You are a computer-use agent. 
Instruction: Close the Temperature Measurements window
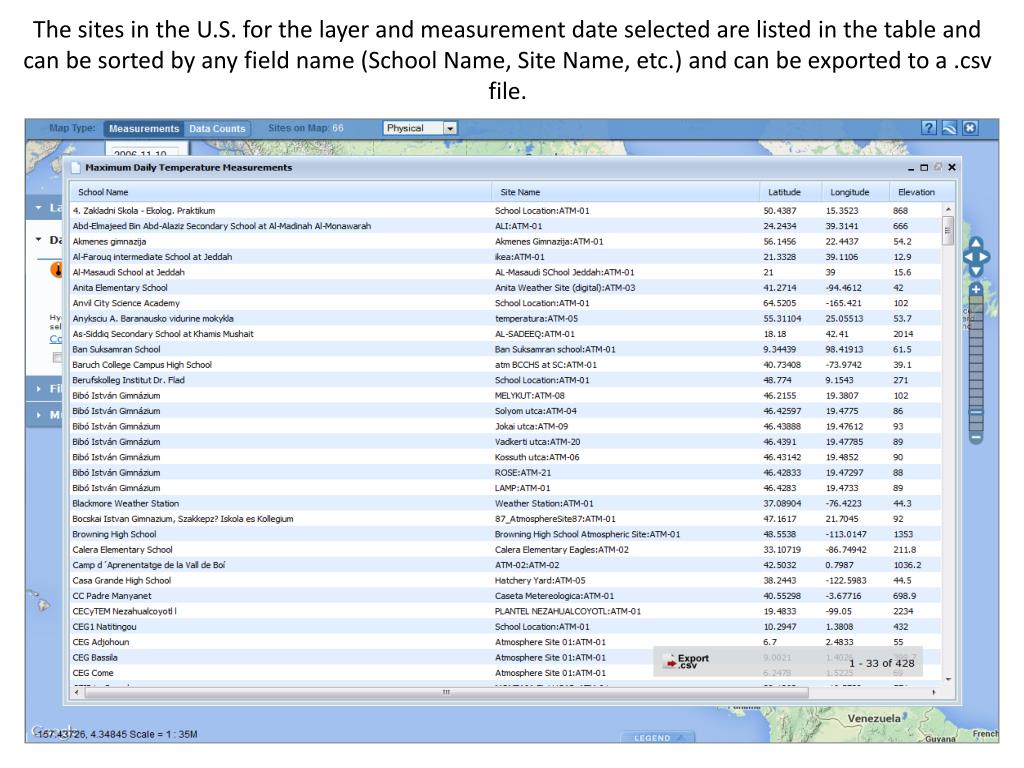click(x=952, y=168)
